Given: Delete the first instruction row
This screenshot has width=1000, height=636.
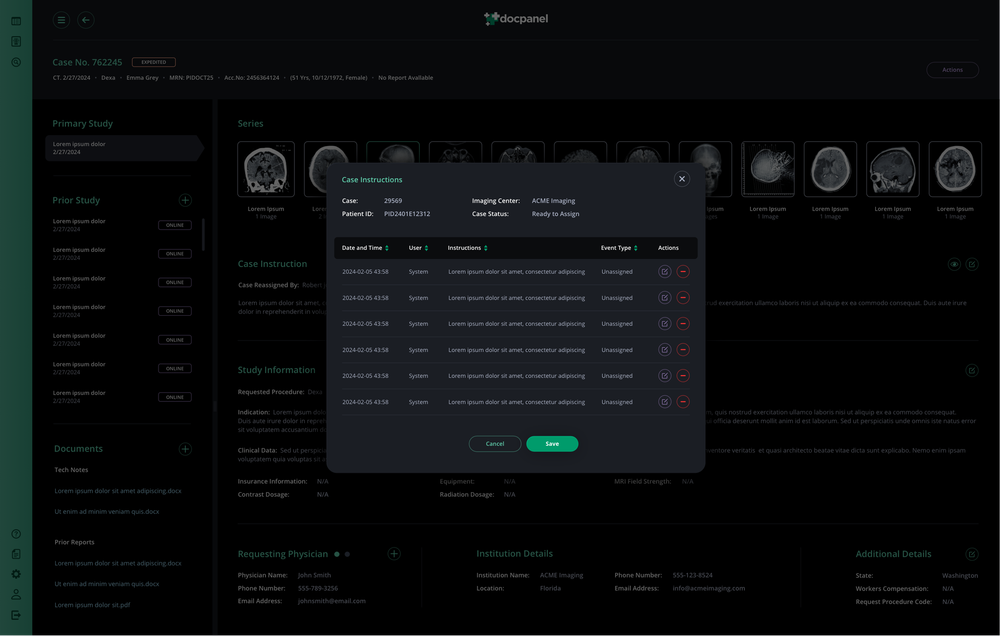Looking at the screenshot, I should (x=684, y=271).
